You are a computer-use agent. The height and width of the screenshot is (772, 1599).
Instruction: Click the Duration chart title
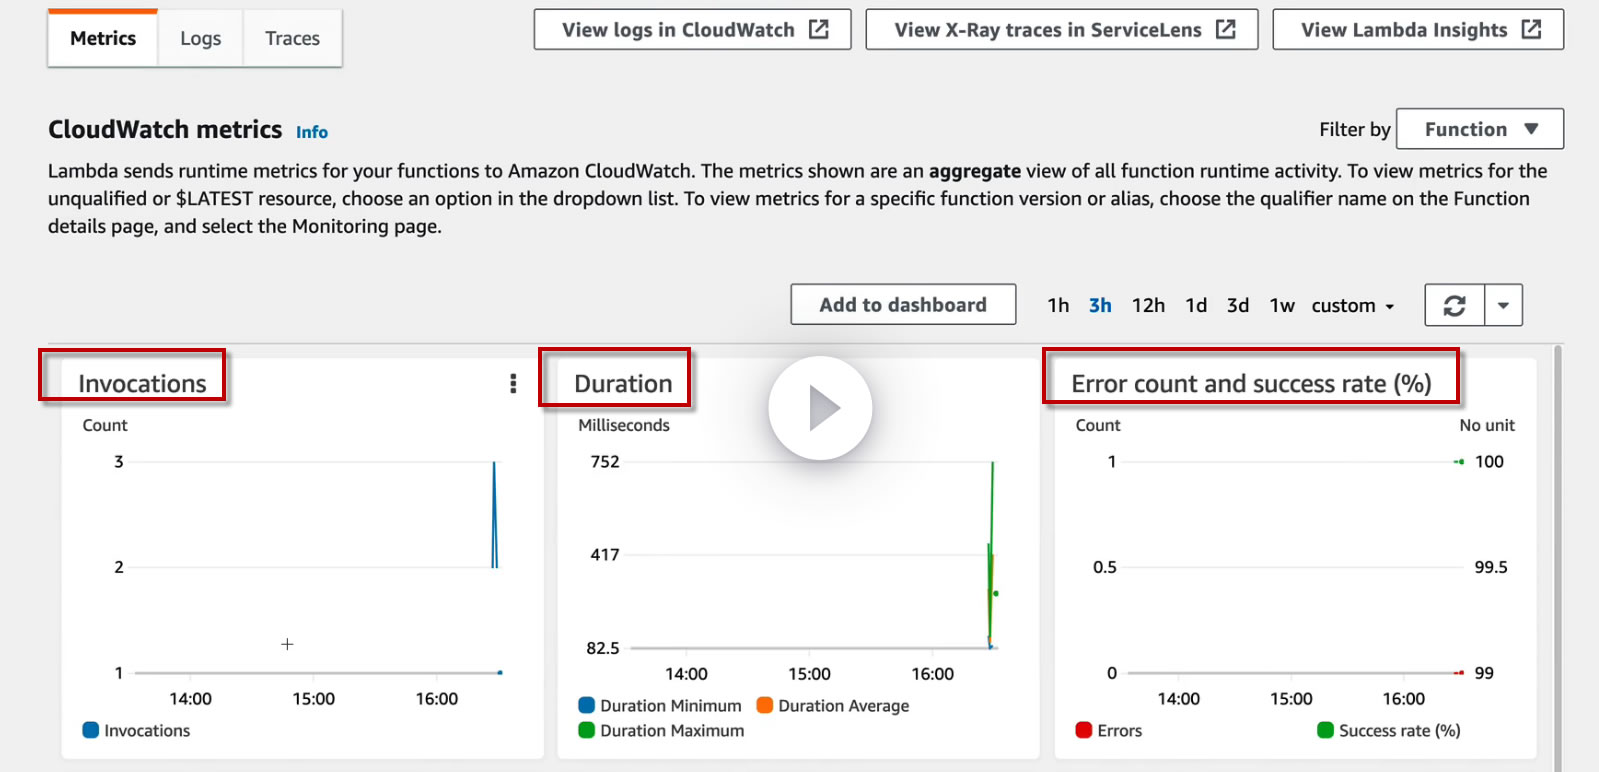623,384
